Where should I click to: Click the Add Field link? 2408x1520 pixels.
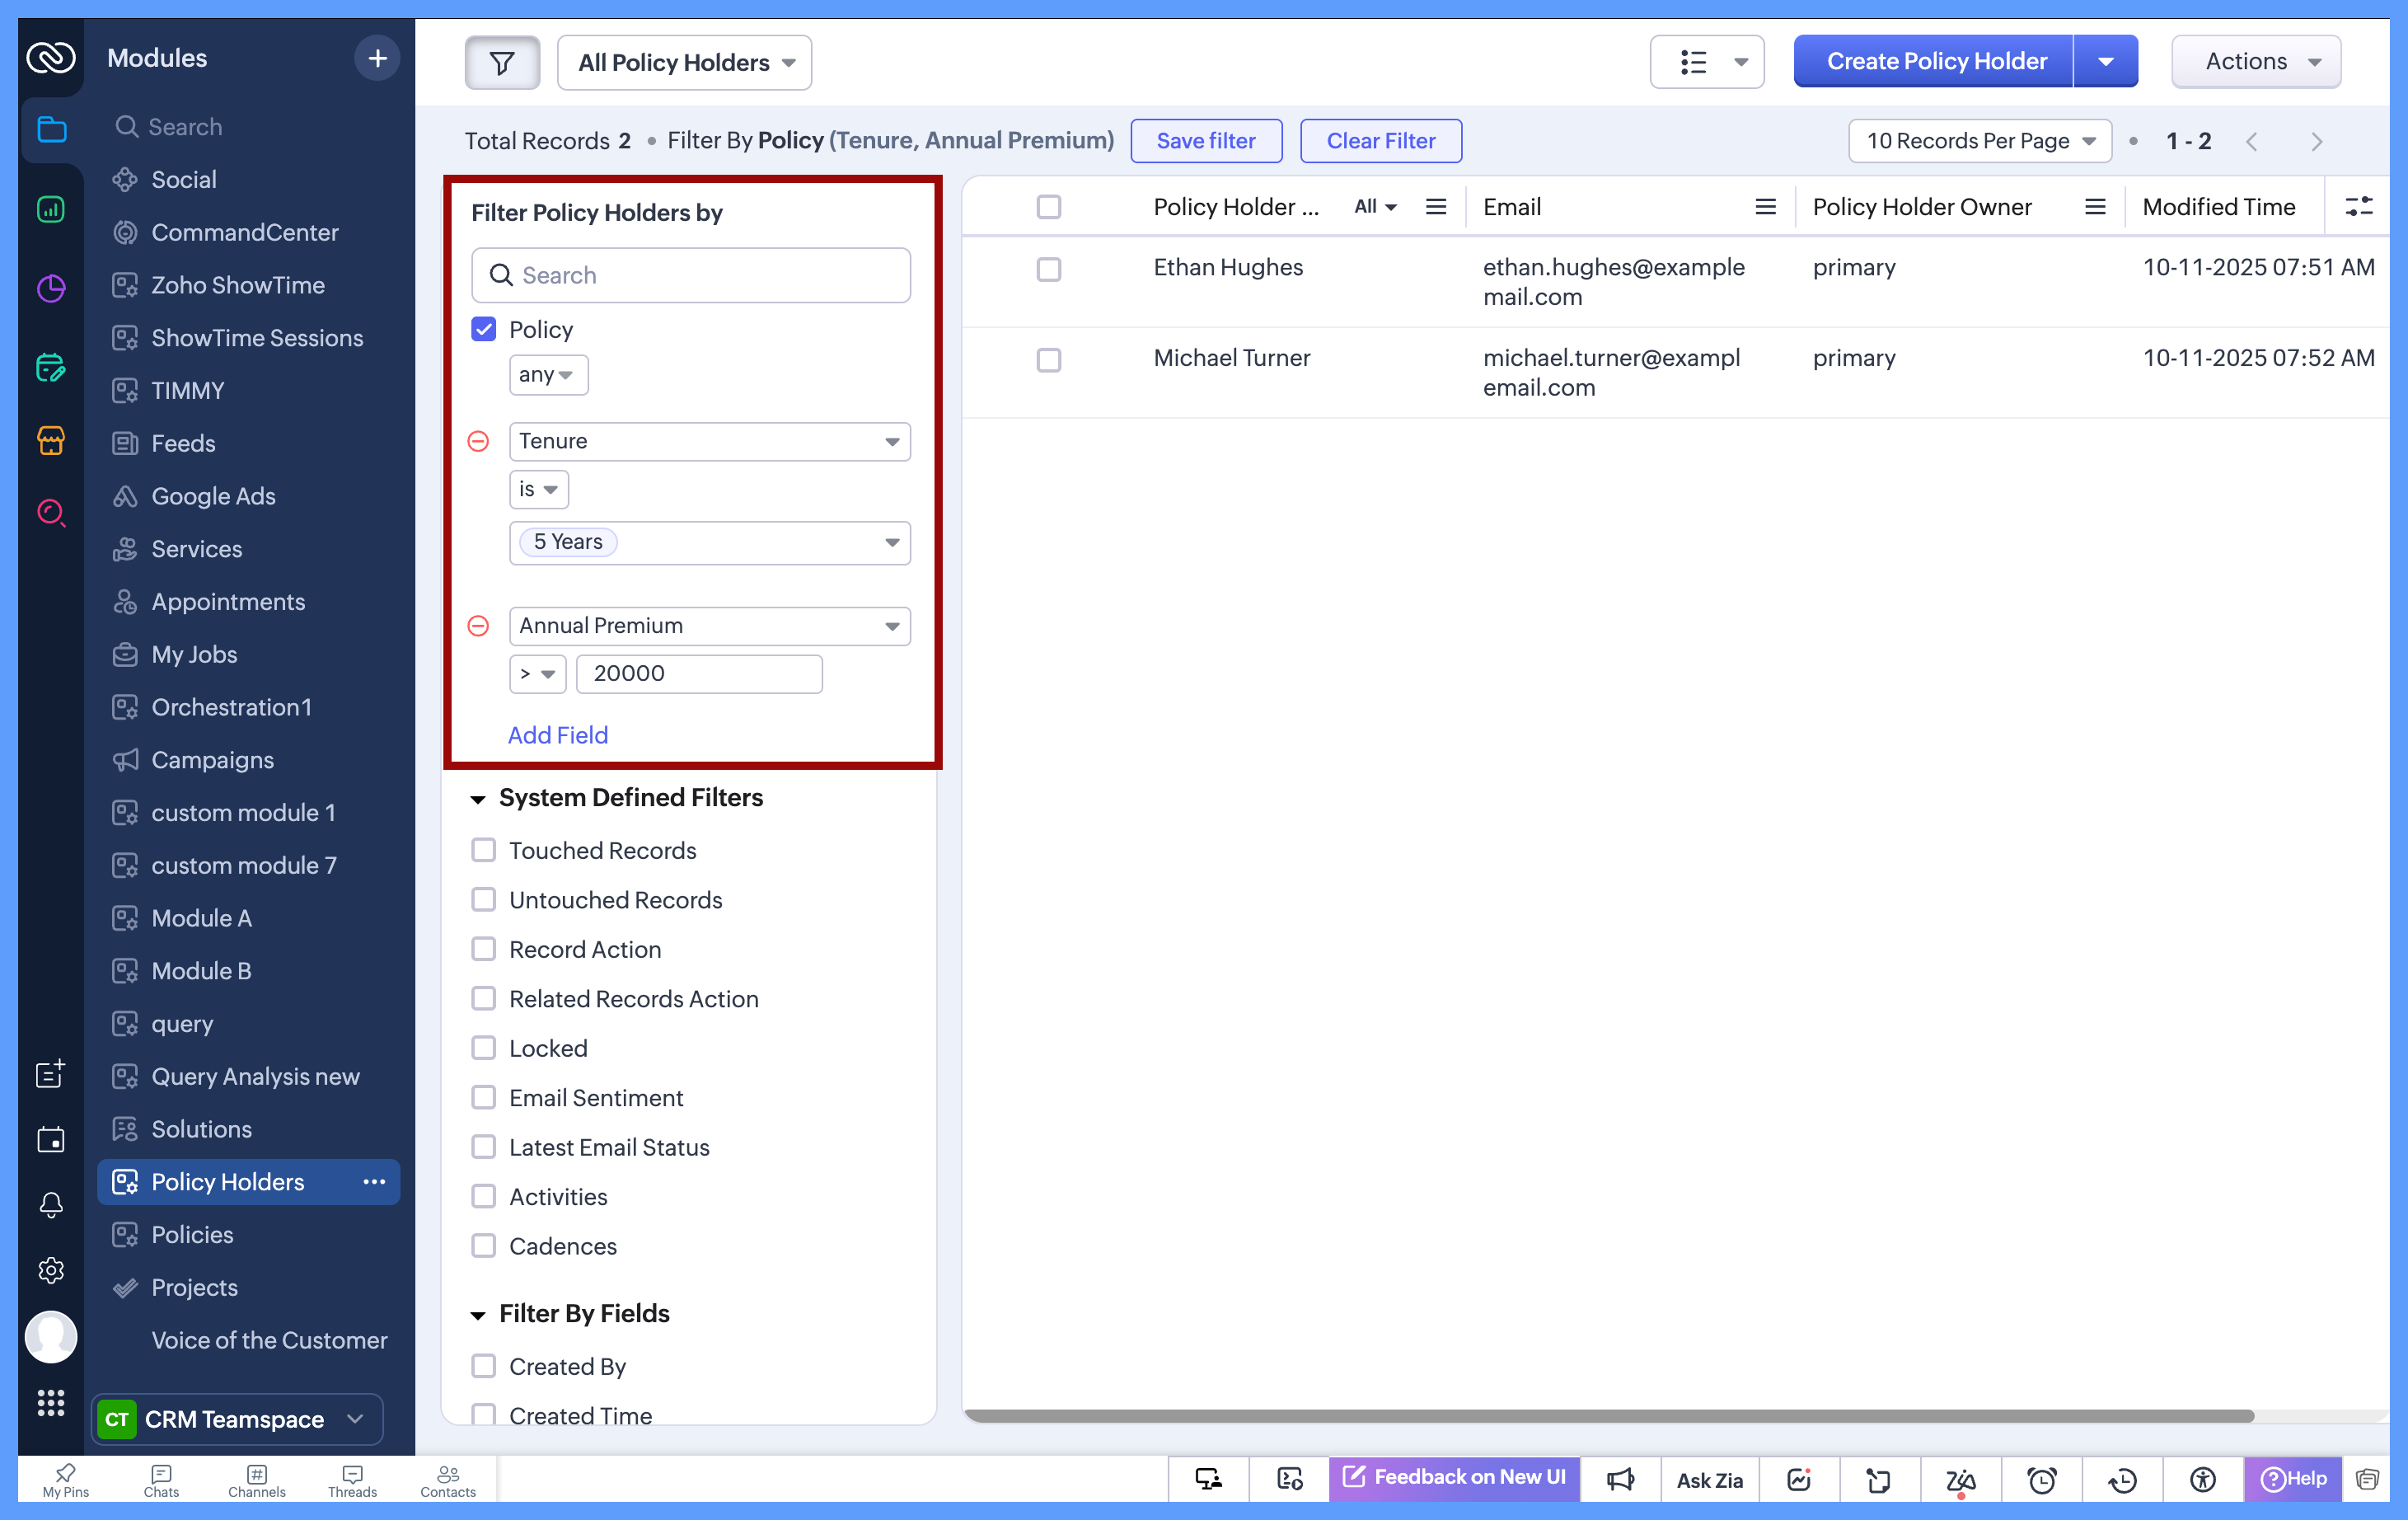(557, 735)
